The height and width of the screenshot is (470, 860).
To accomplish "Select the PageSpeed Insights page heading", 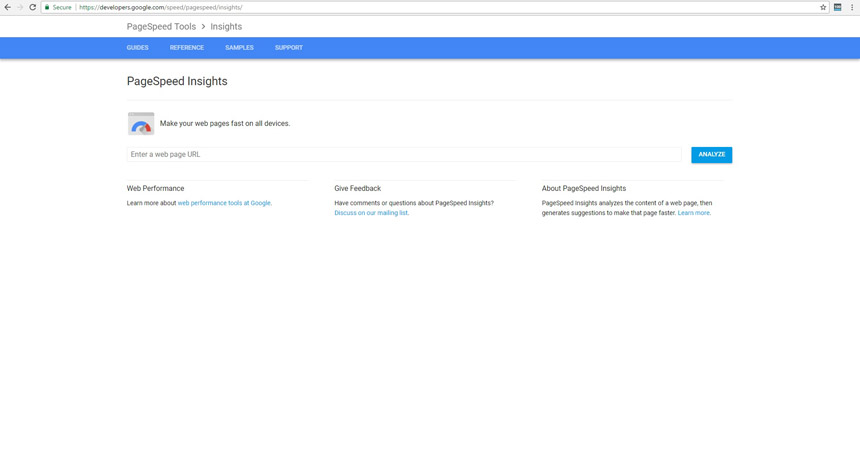I will pyautogui.click(x=177, y=81).
